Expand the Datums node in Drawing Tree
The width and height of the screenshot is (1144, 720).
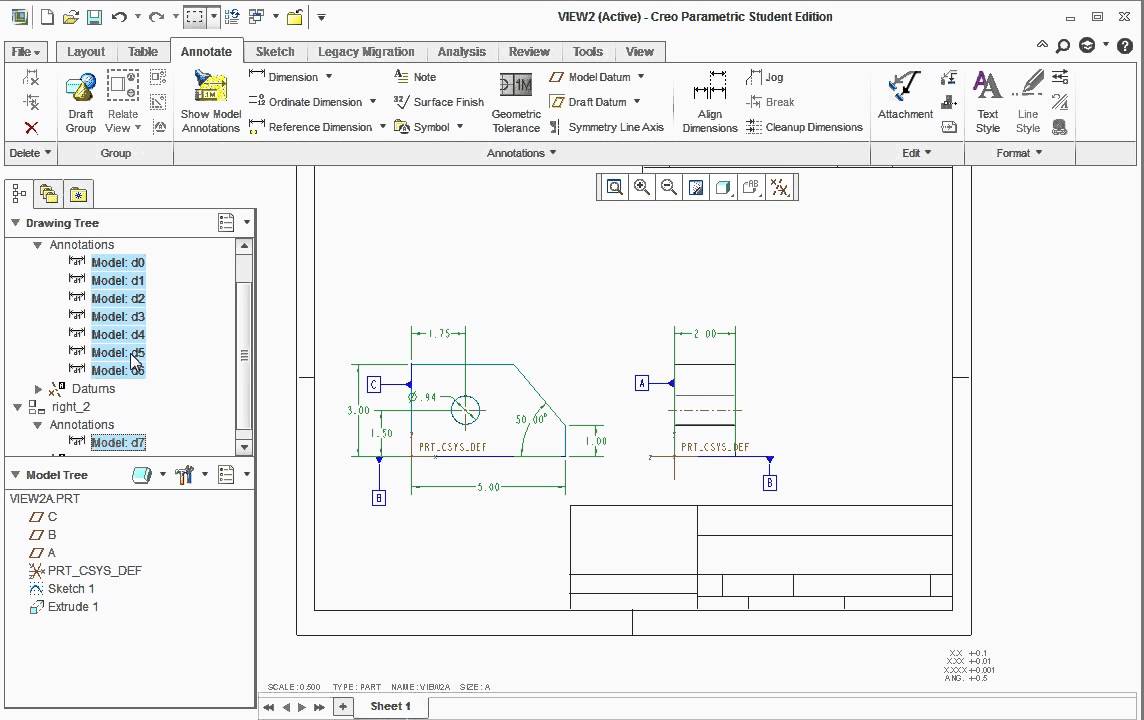(x=39, y=389)
